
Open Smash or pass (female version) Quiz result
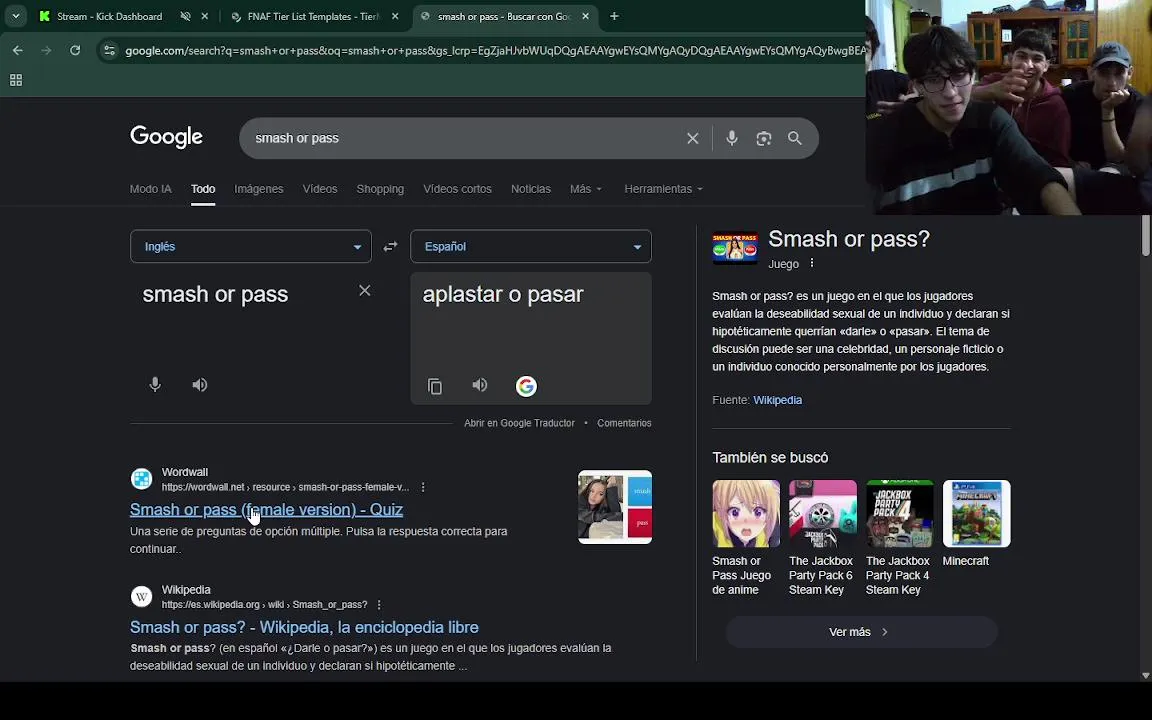266,509
